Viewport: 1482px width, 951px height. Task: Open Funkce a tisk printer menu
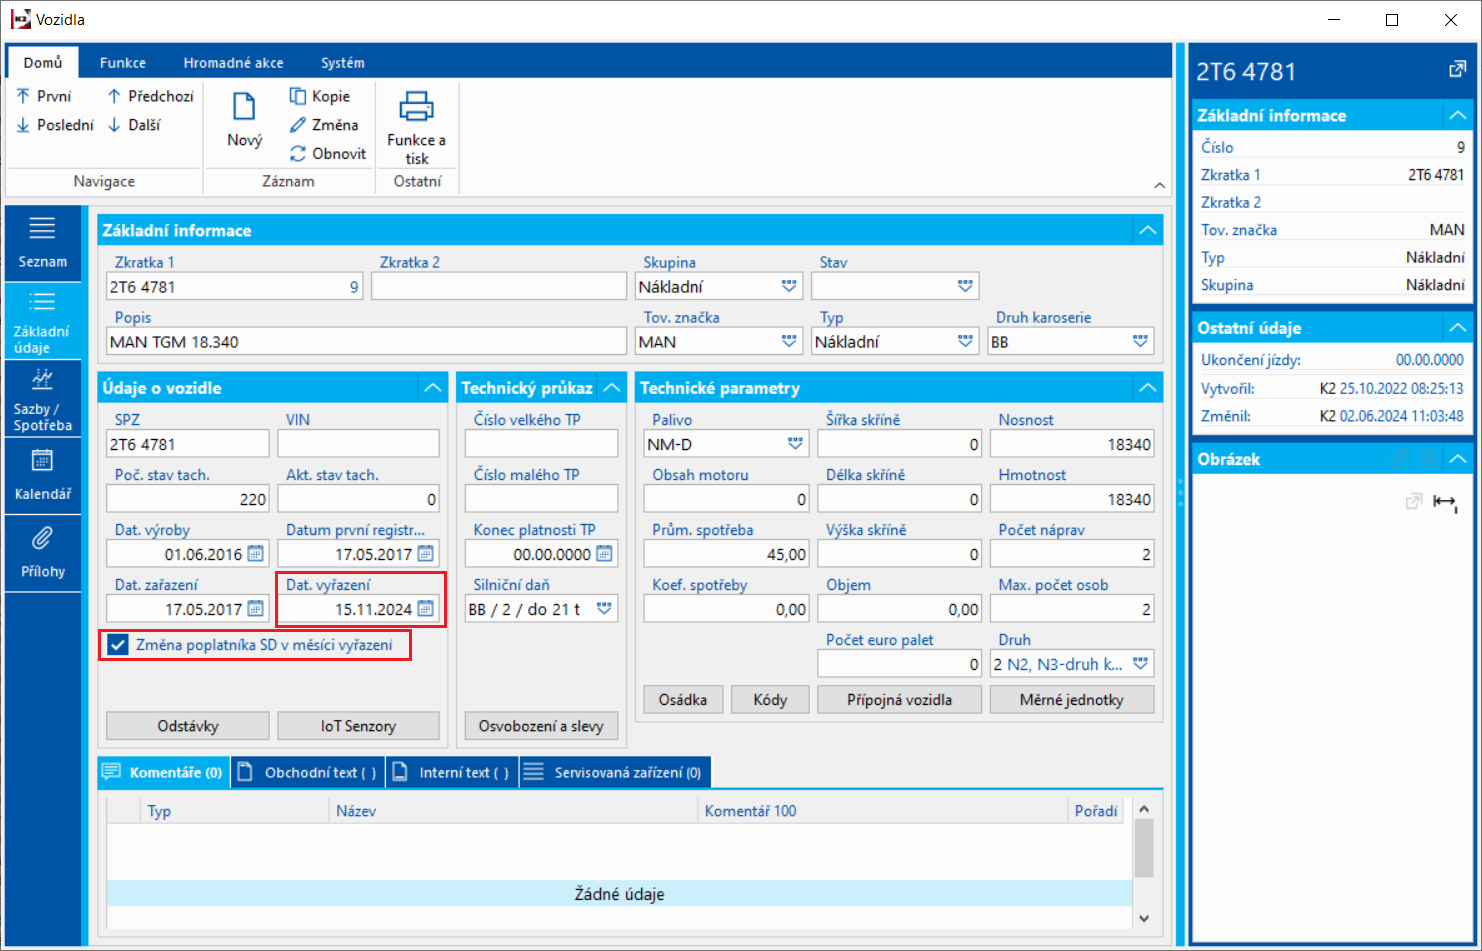(416, 127)
